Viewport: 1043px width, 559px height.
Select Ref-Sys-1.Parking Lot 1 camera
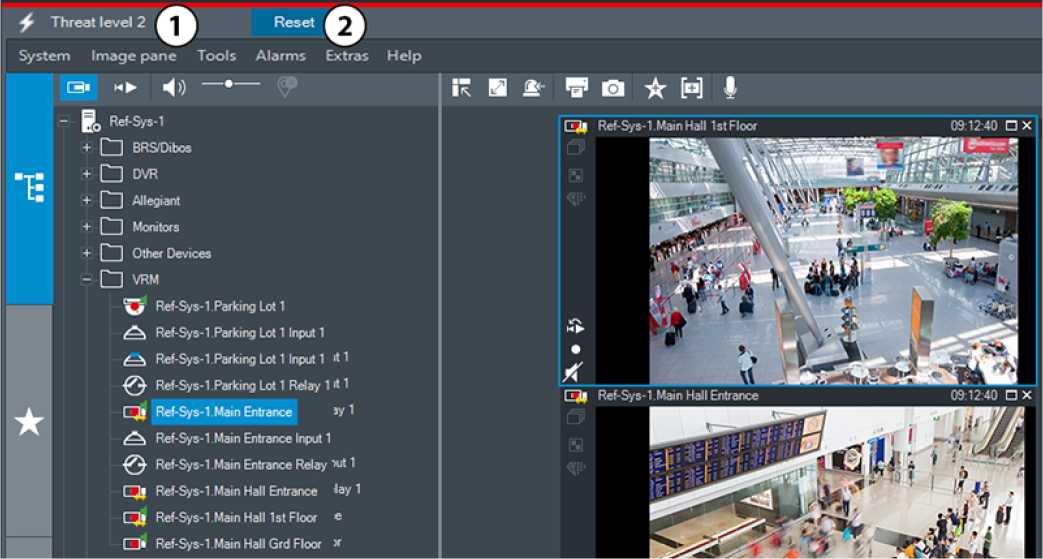pos(220,306)
